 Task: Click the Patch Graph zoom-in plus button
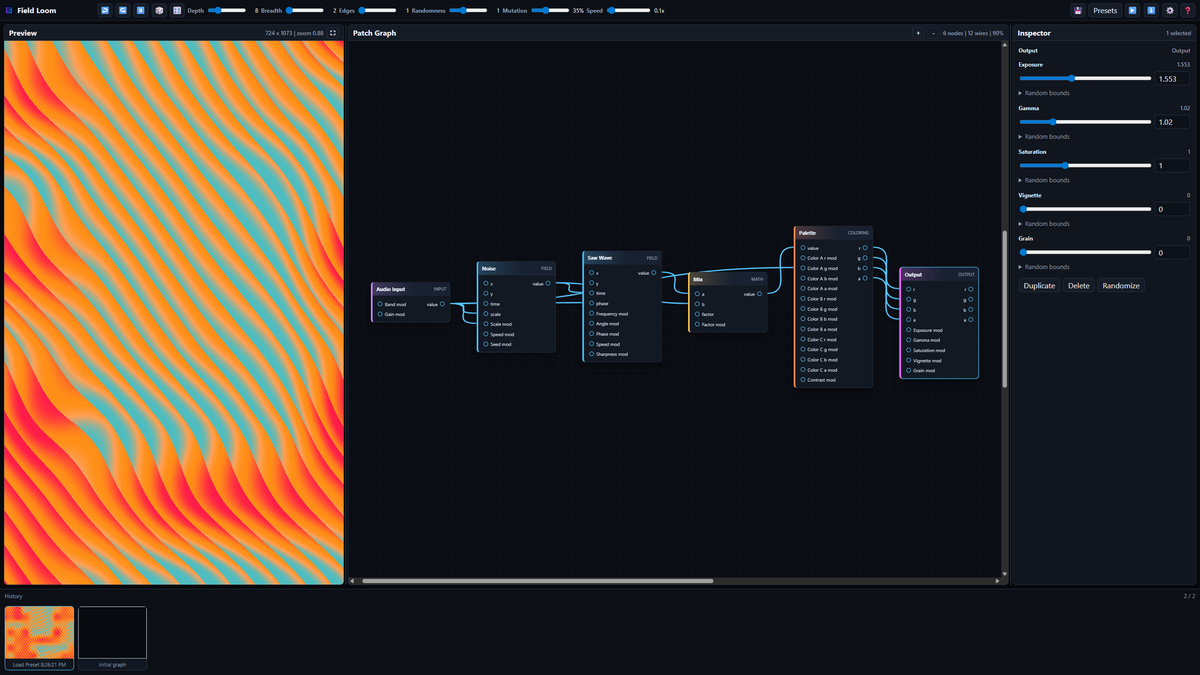918,33
